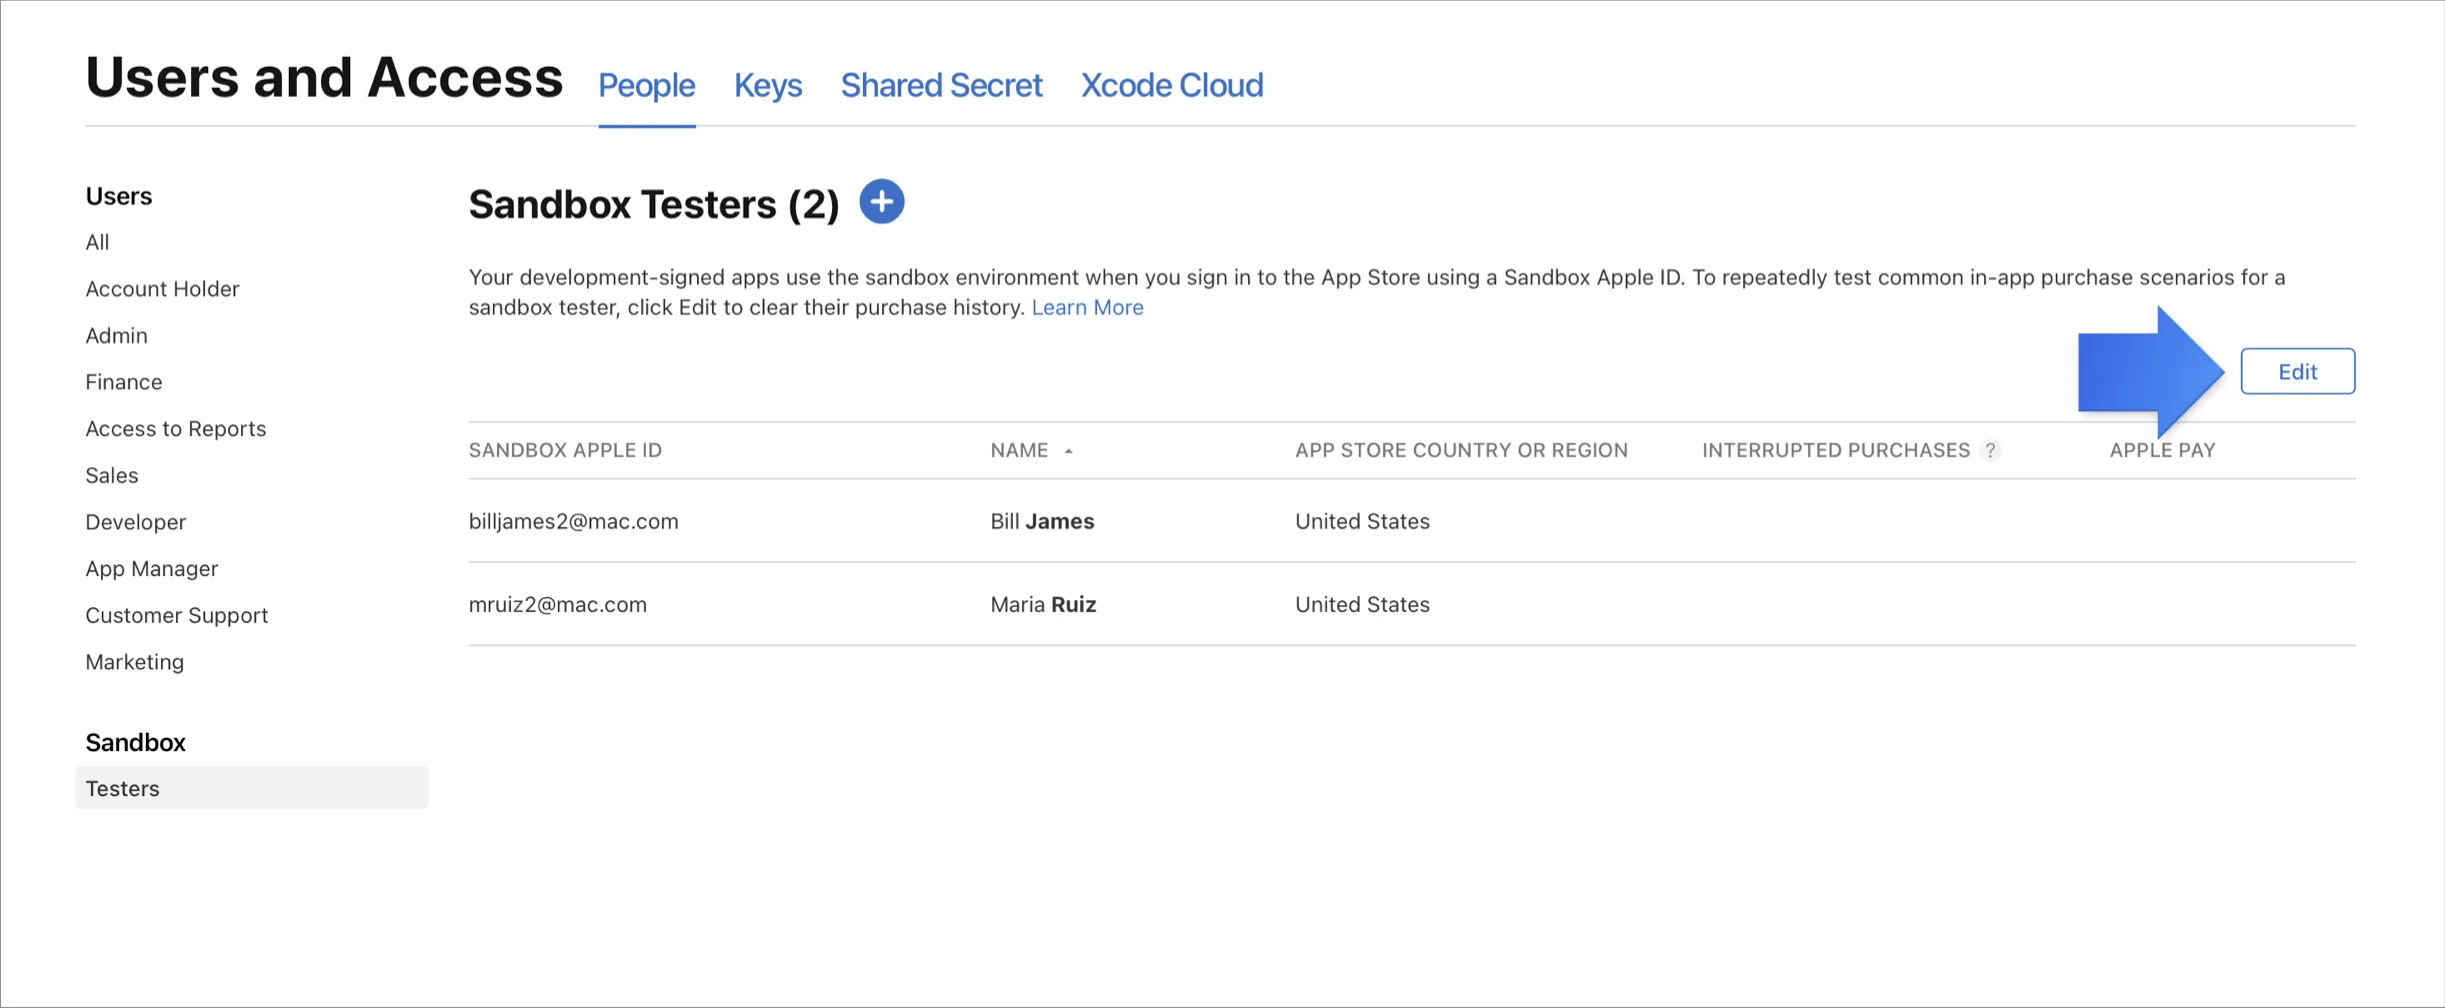Select Testers in the Sandbox sidebar

click(x=123, y=789)
